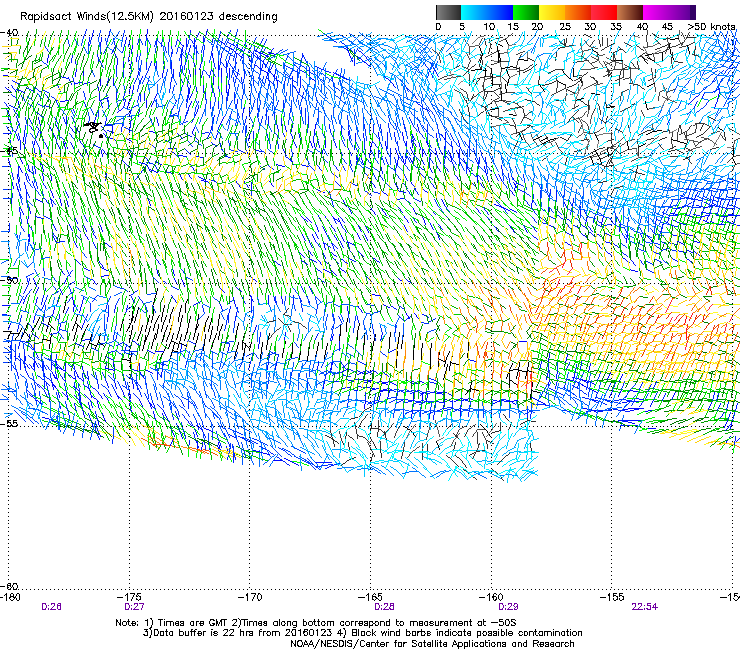
Task: Click the purple 0:29 time label
Action: click(x=508, y=607)
